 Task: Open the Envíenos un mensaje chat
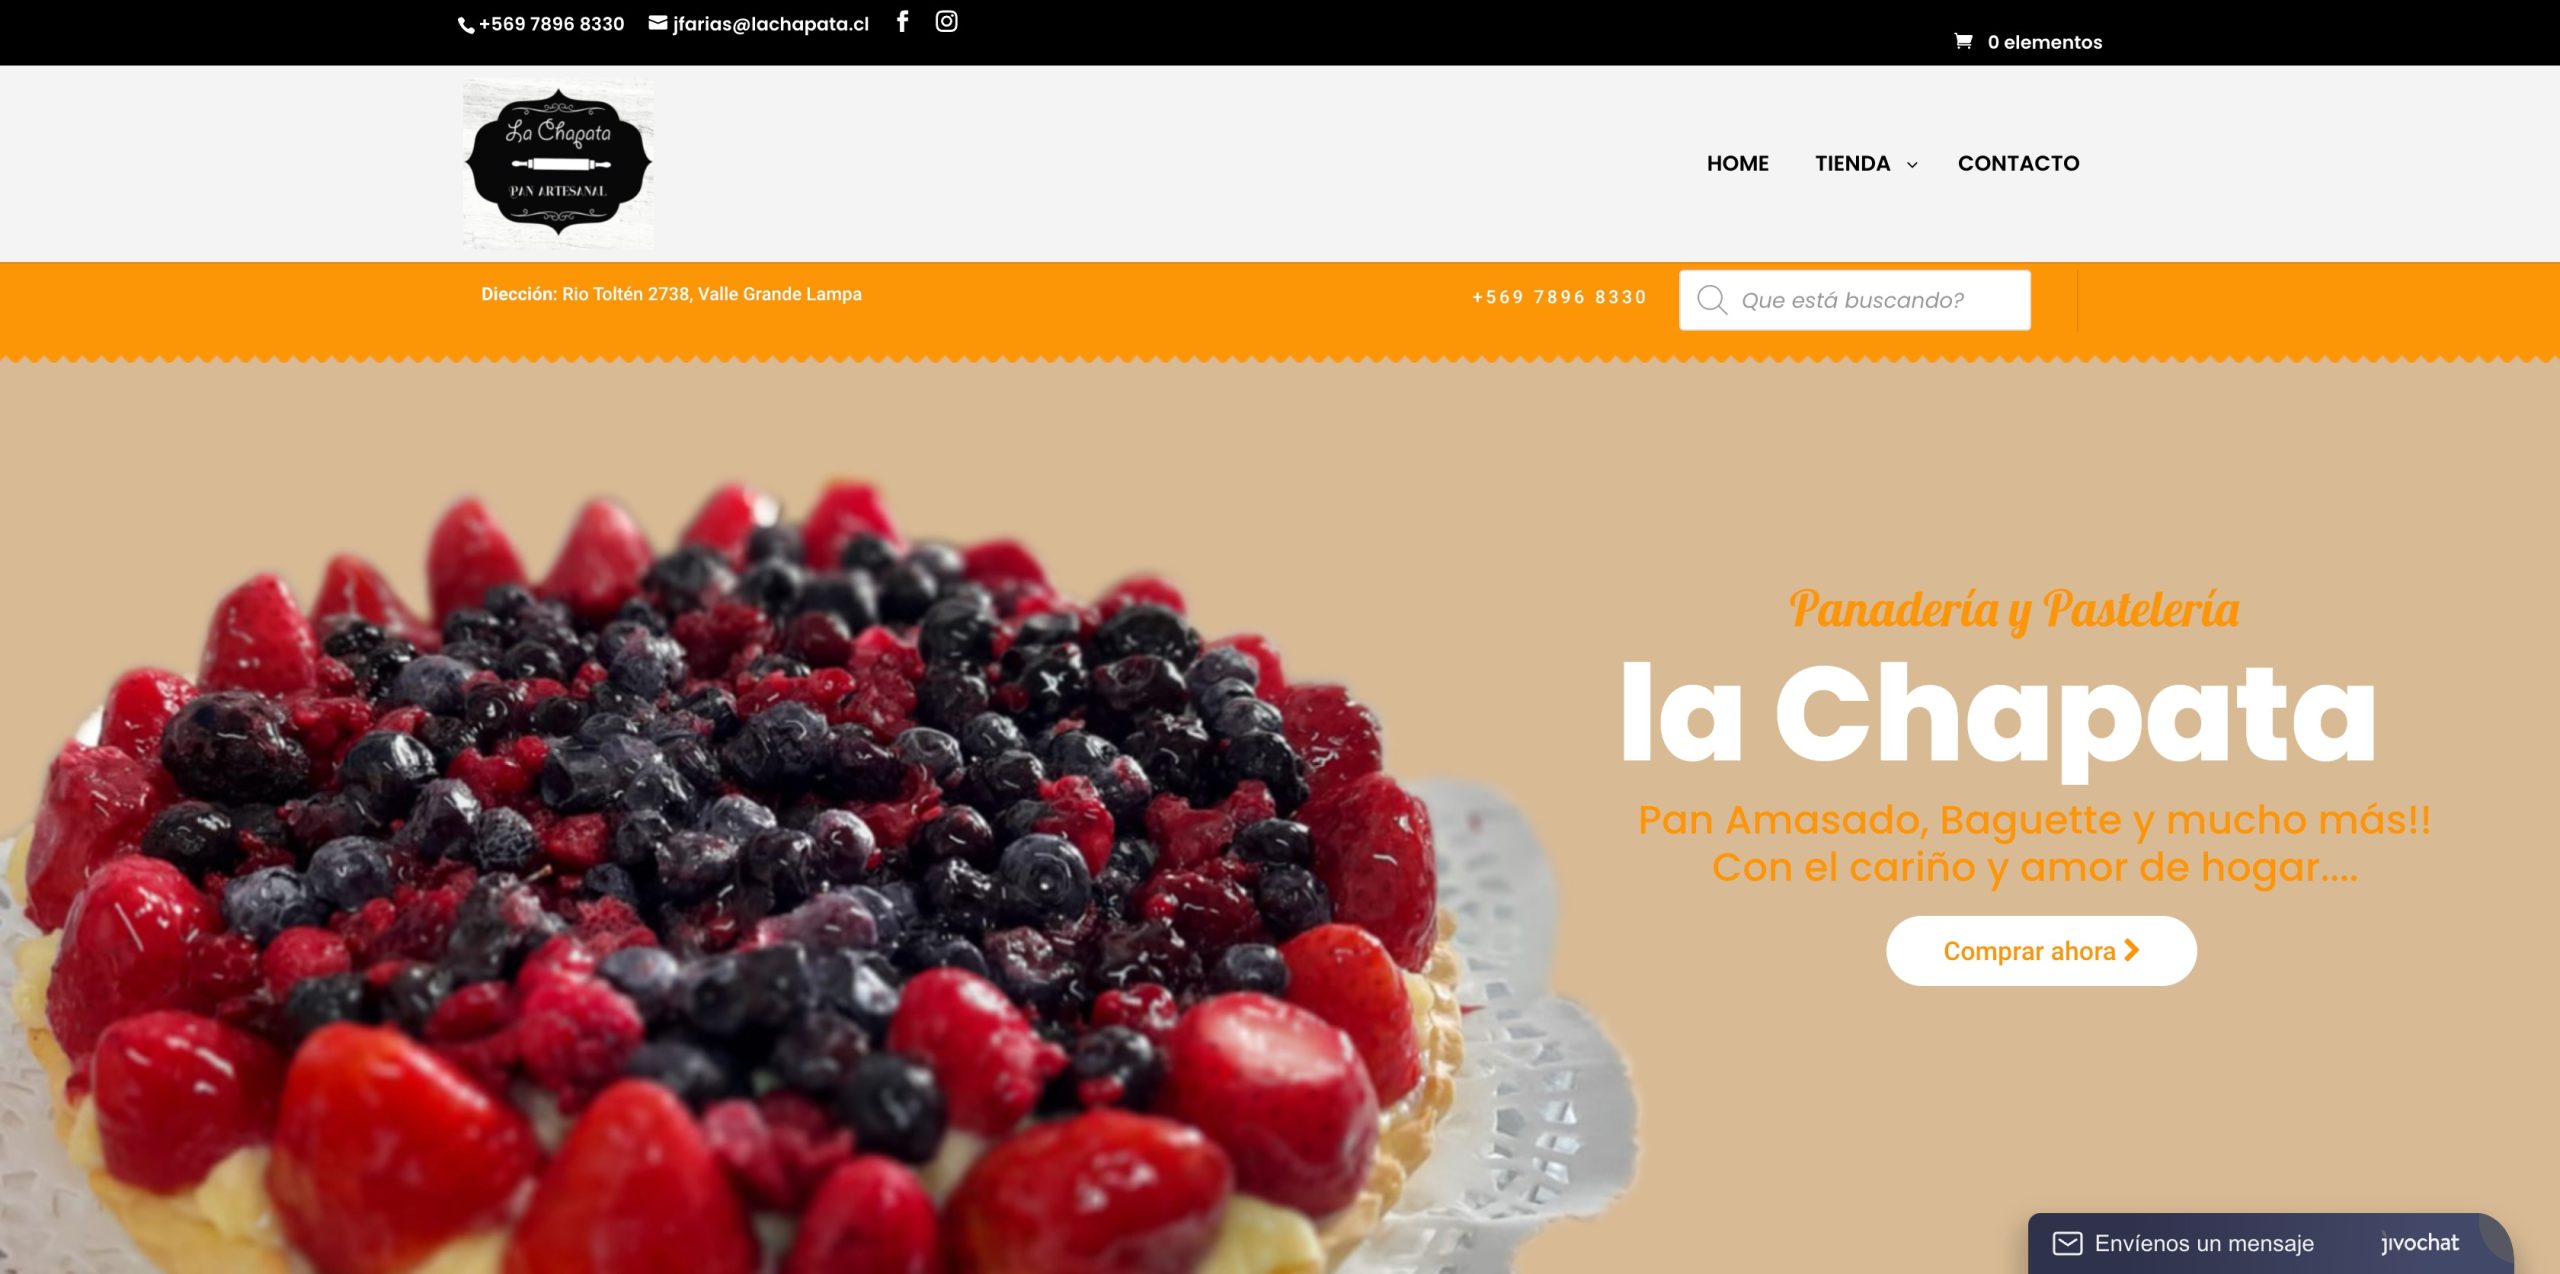click(x=2204, y=1243)
